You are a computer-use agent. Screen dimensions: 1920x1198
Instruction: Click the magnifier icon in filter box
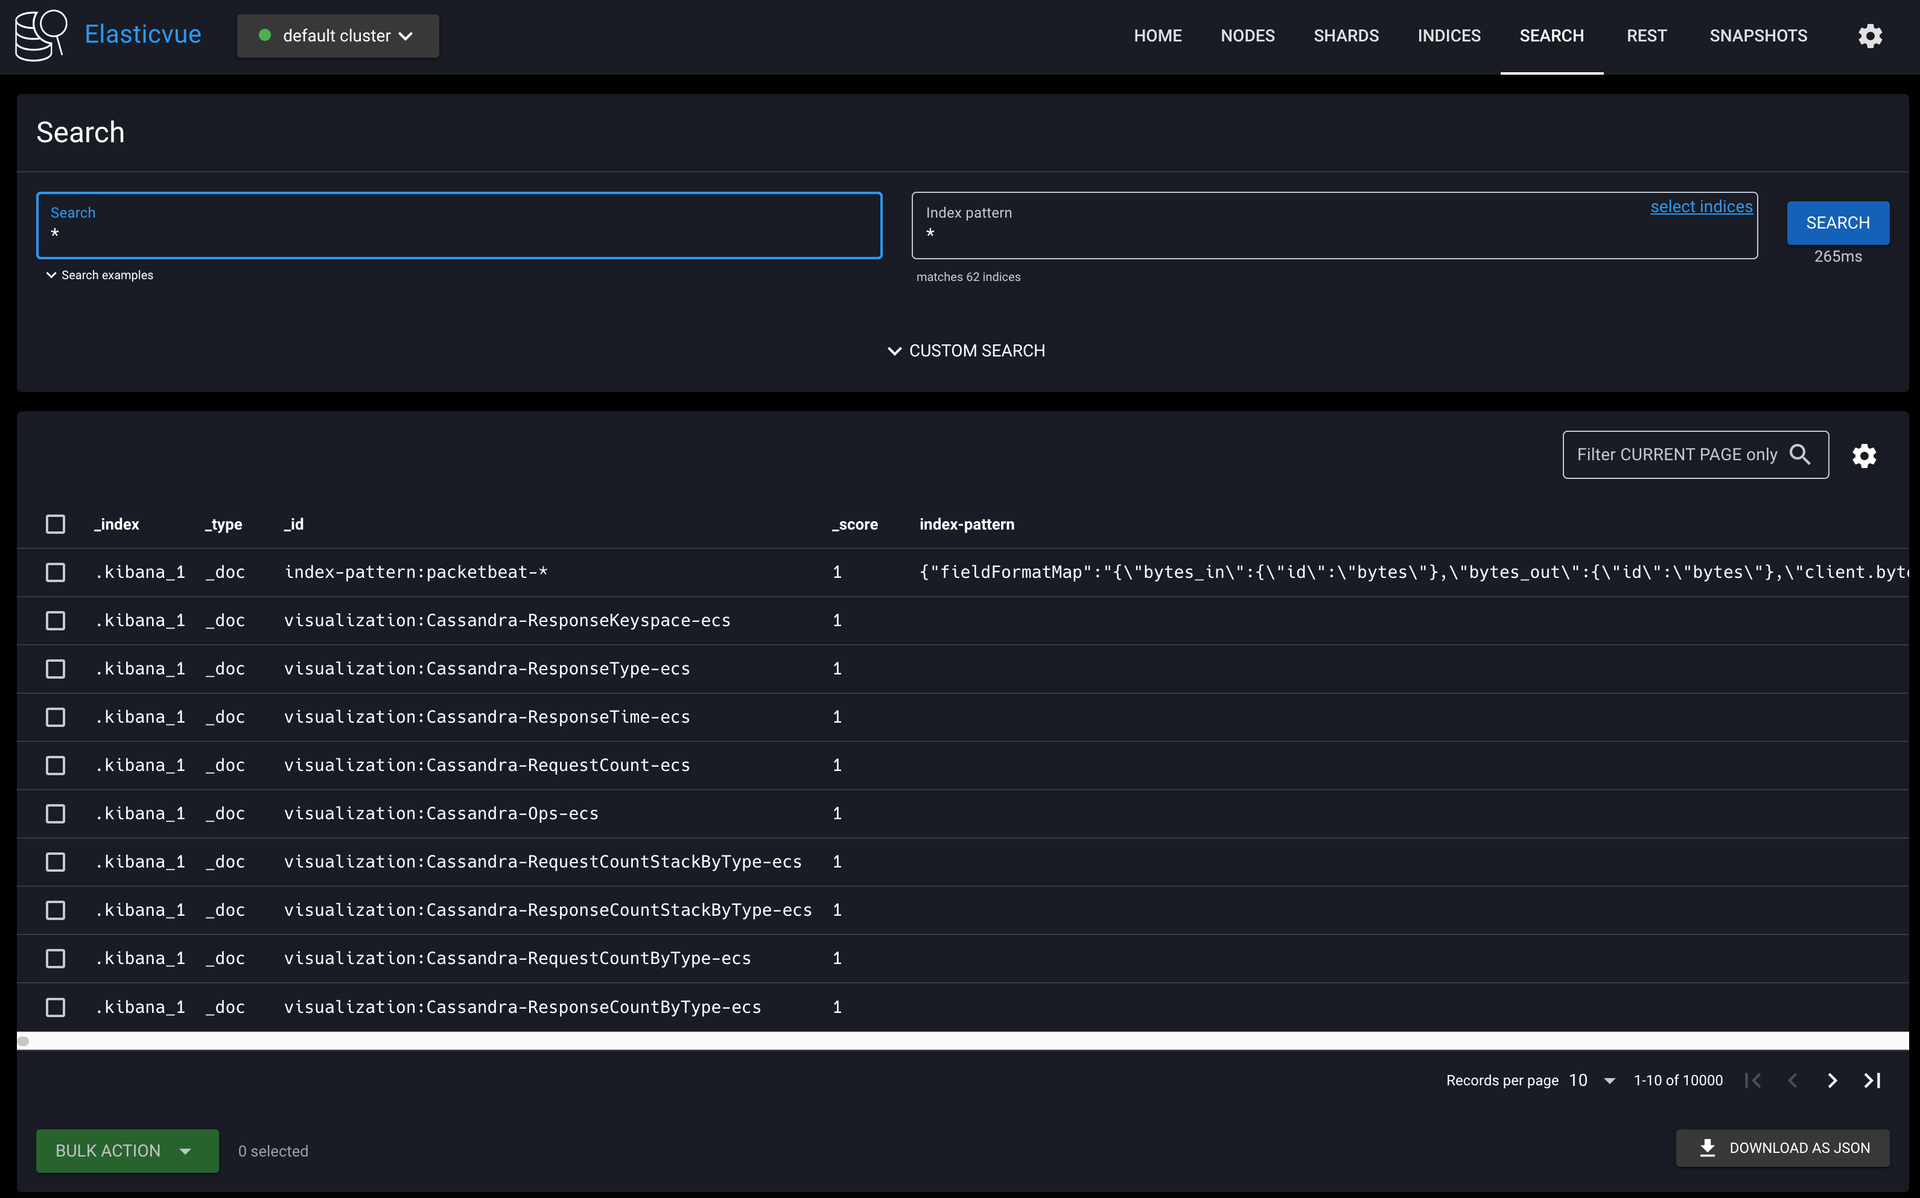tap(1800, 455)
